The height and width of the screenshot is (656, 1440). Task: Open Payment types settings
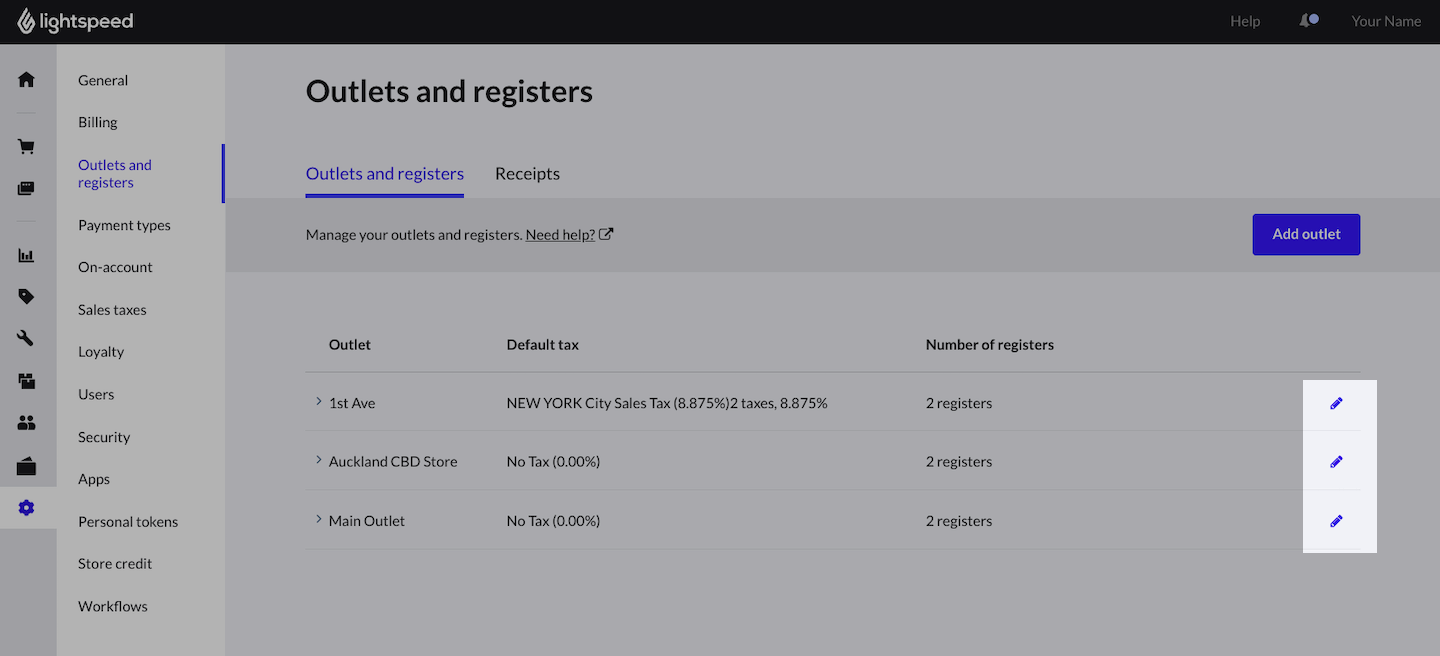coord(124,225)
